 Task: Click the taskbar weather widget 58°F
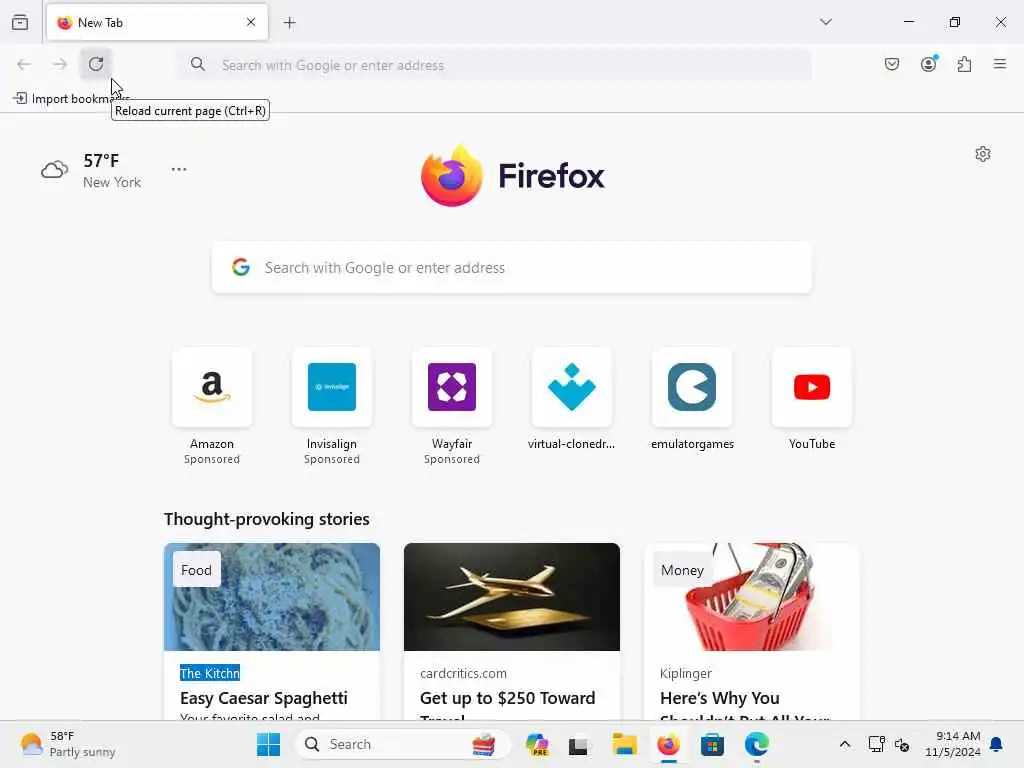click(x=69, y=744)
